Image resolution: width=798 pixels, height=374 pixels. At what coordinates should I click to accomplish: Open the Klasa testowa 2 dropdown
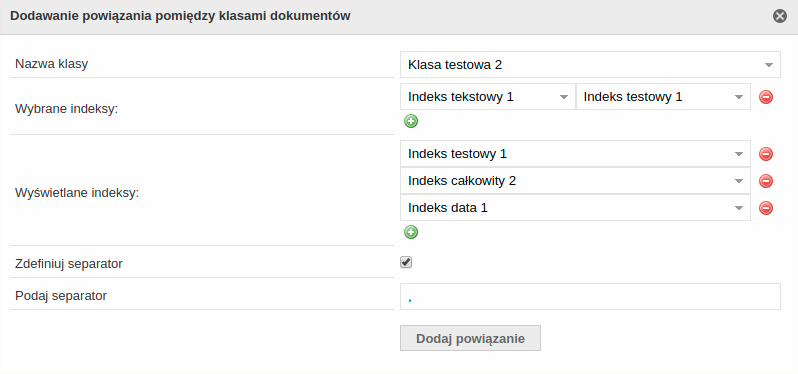coord(590,65)
